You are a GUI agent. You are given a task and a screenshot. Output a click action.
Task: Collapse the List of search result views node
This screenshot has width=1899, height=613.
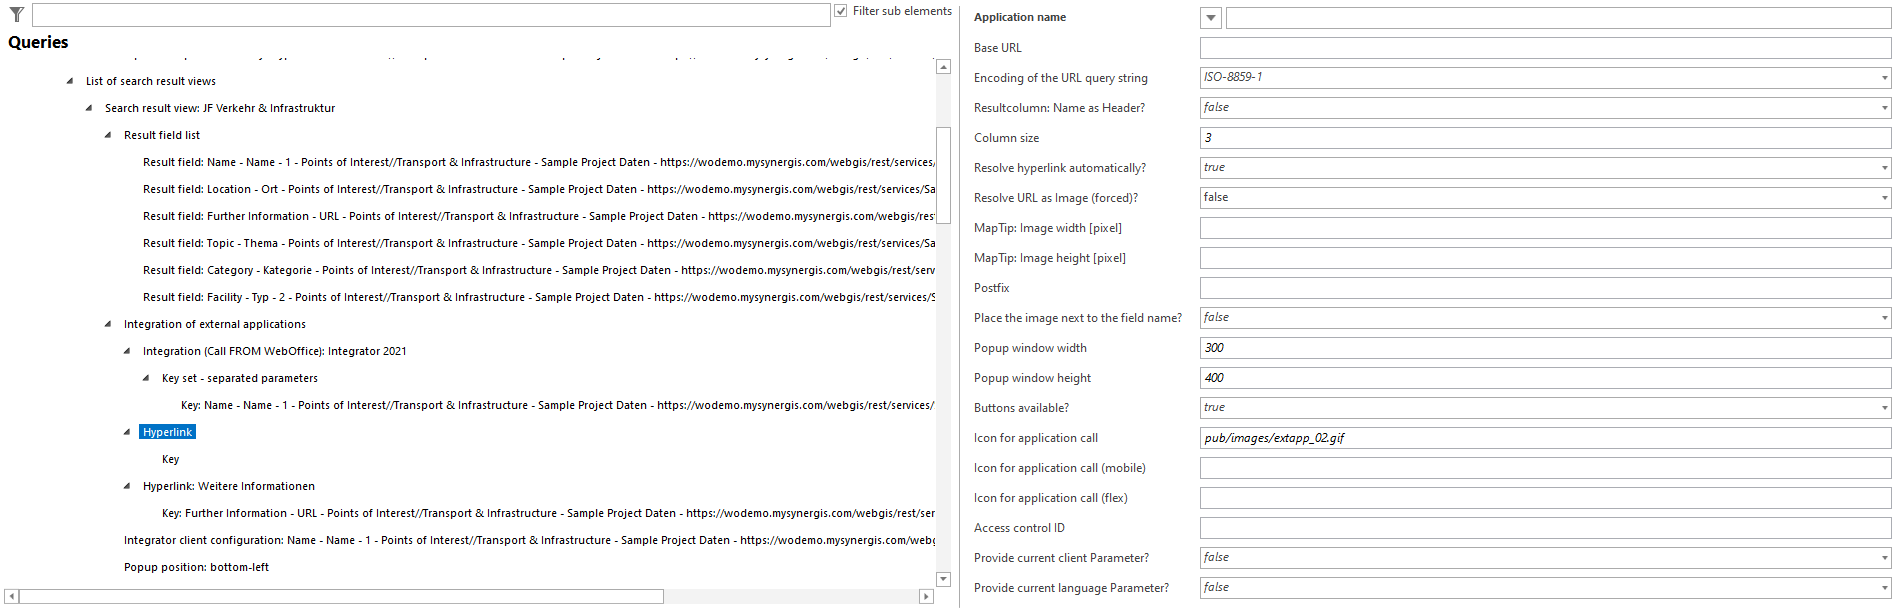coord(69,81)
